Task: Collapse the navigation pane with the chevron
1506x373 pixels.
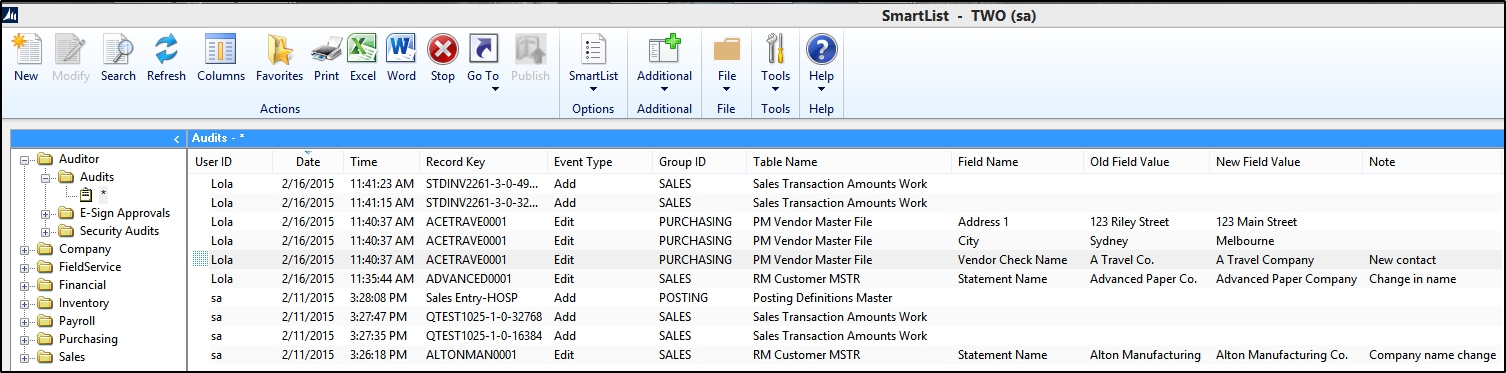Action: [176, 138]
